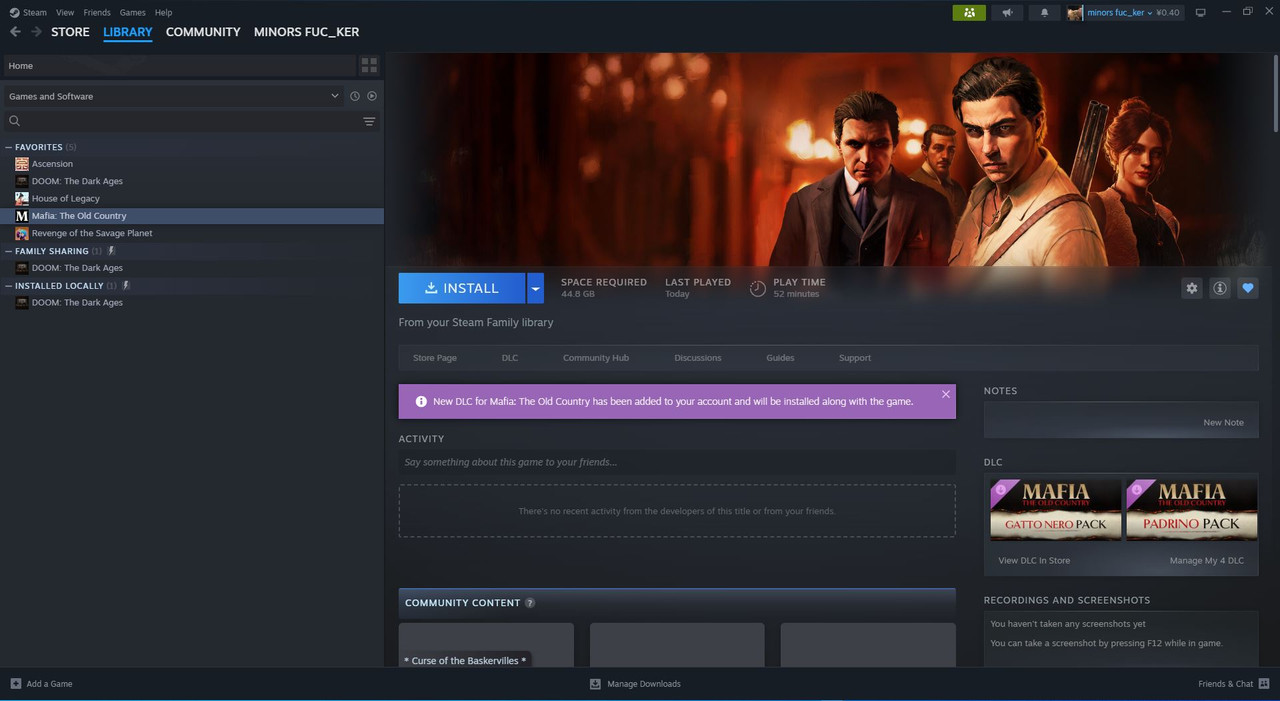Screen dimensions: 1280x701
Task: Open Gatto Nero Pack DLC thumbnail
Action: (1056, 510)
